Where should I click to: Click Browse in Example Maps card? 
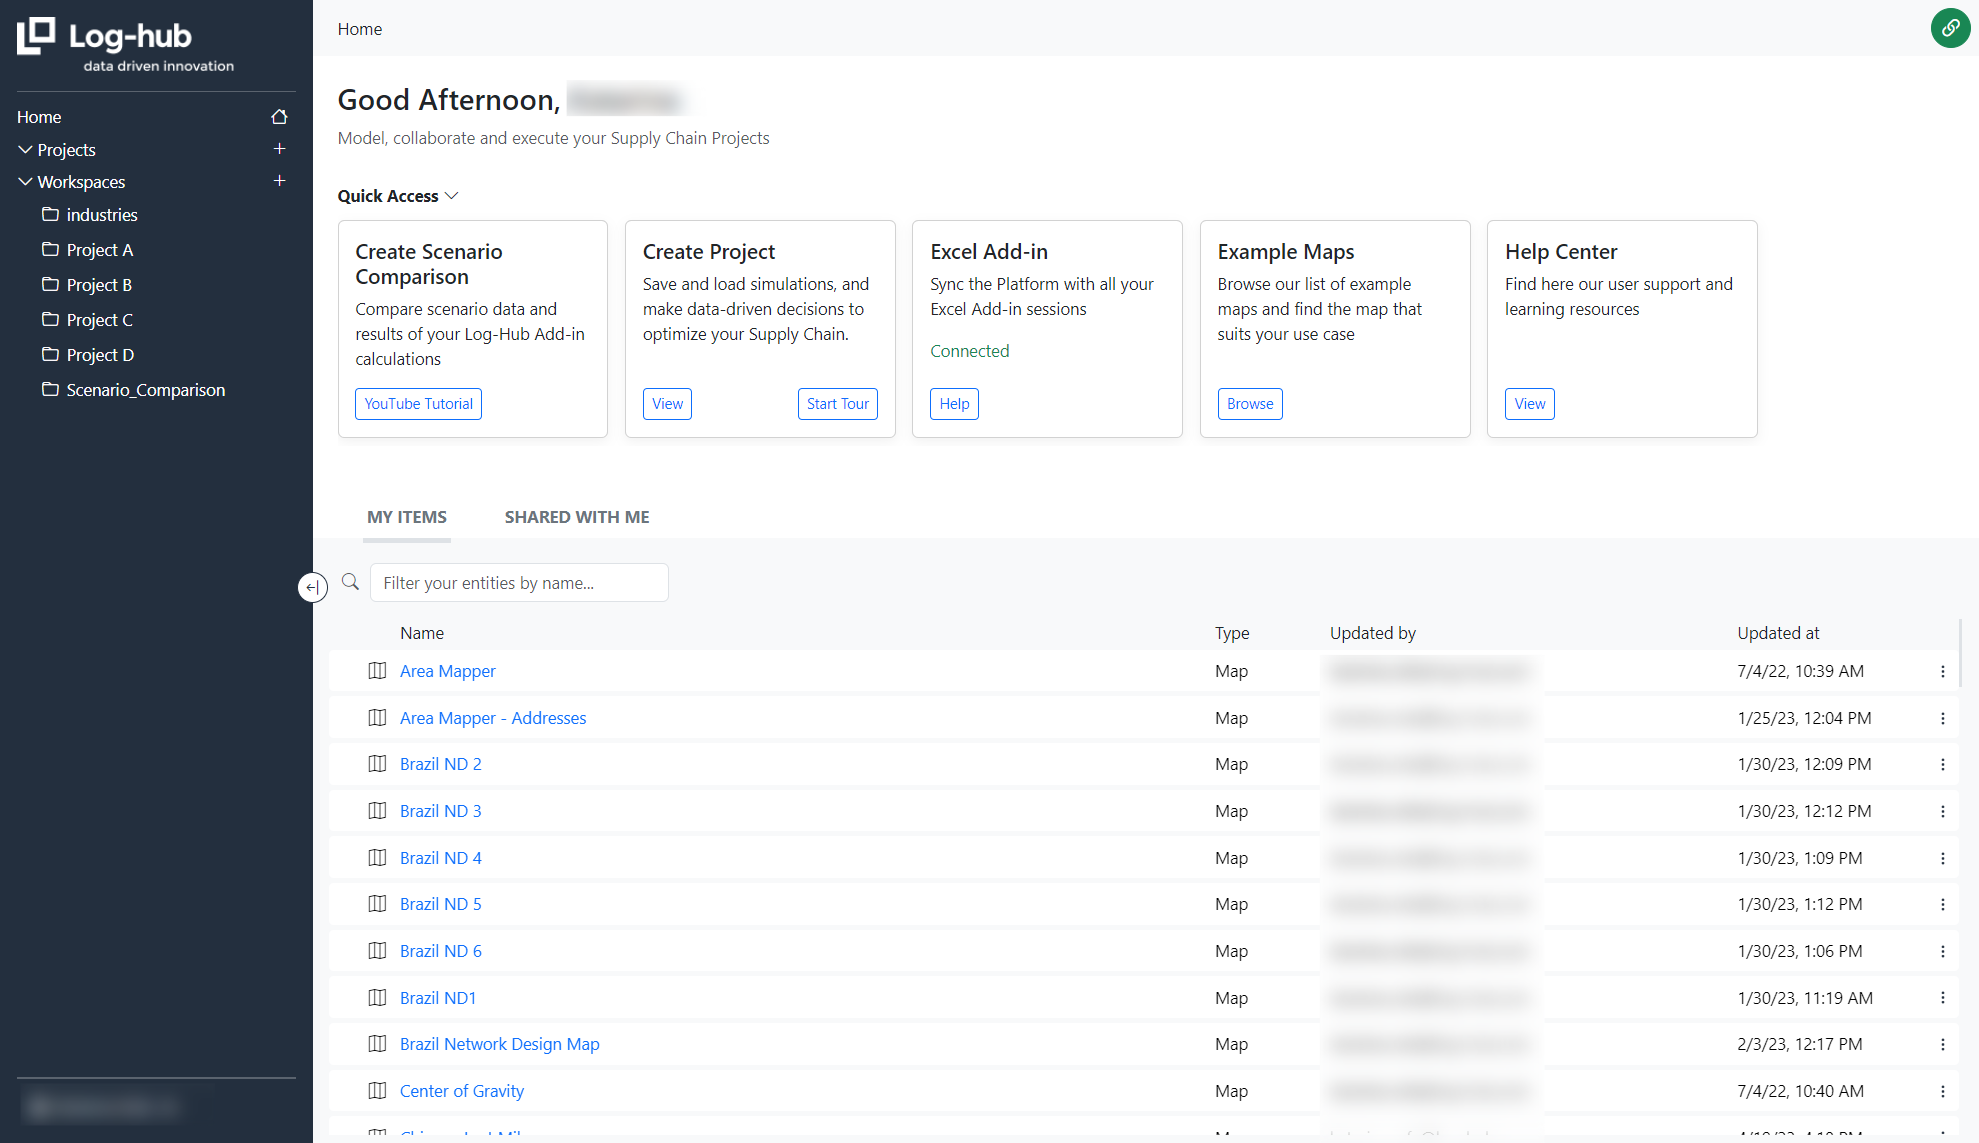pos(1249,404)
